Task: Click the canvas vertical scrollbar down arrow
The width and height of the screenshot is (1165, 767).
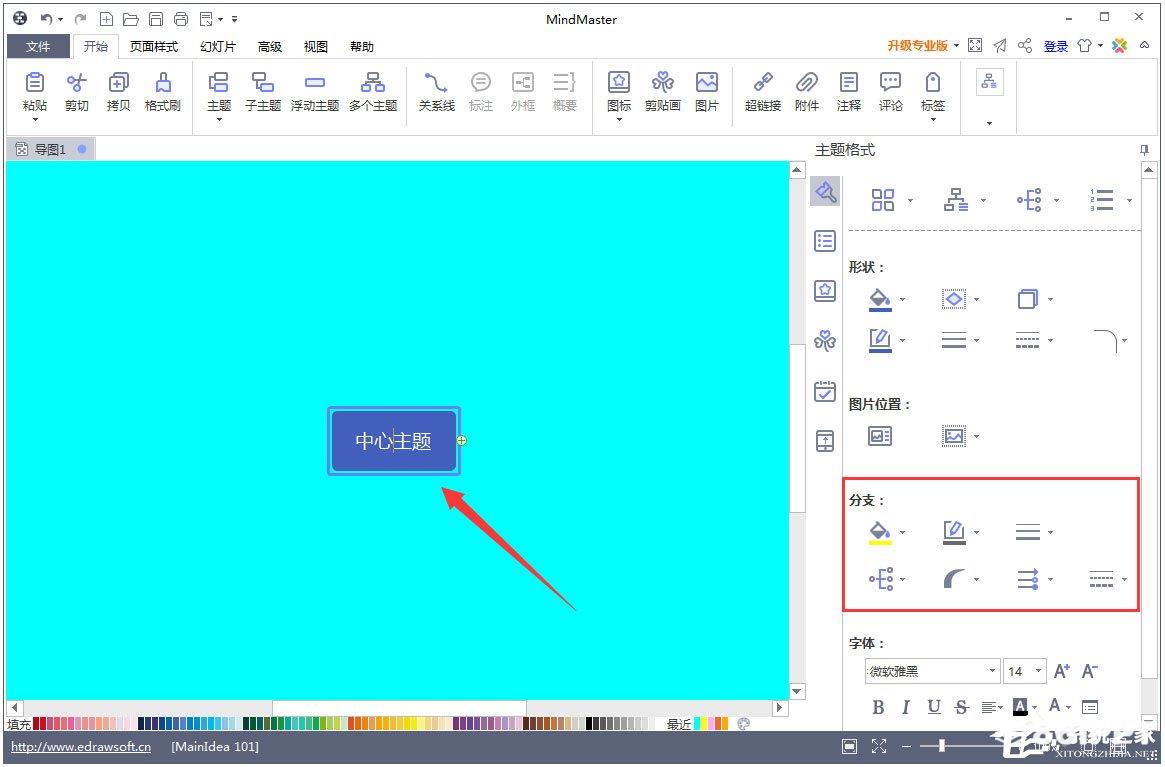Action: (797, 691)
